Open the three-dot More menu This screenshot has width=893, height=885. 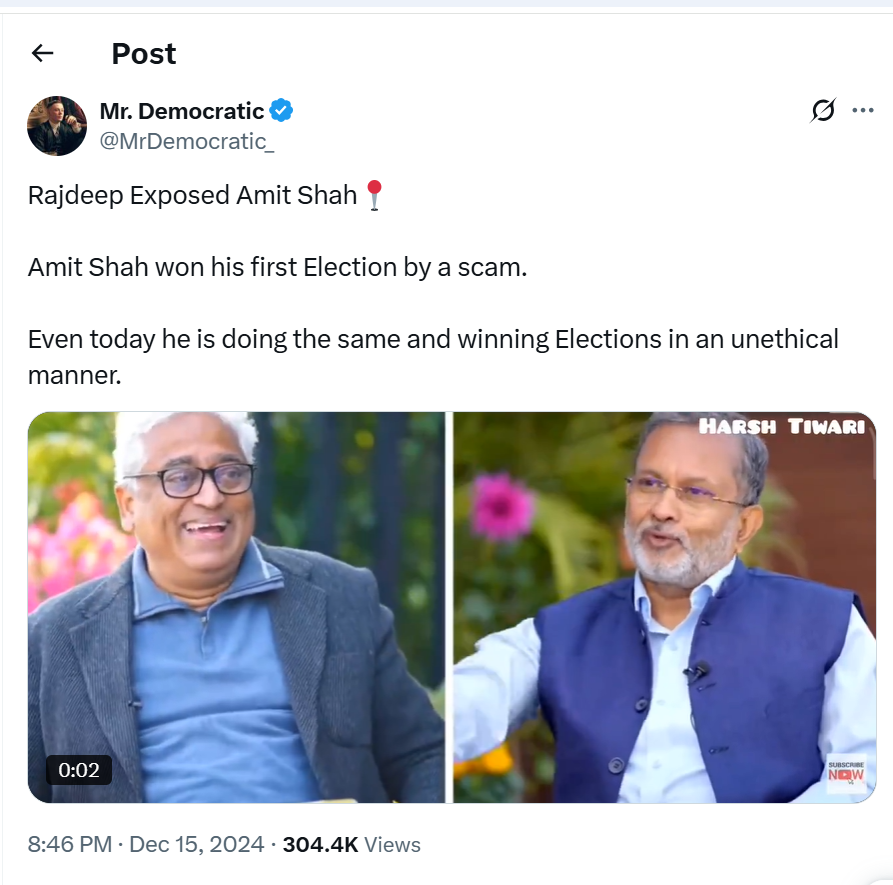point(862,110)
